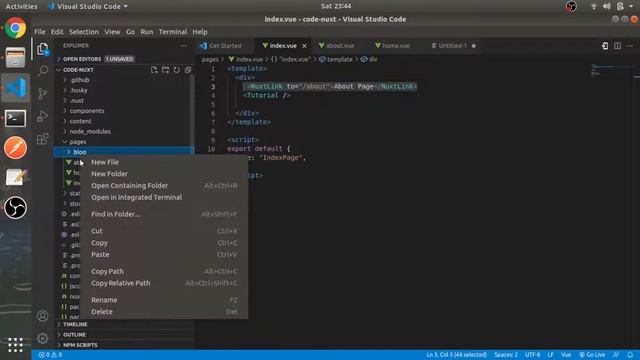640x360 pixels.
Task: Open the Search view in activity bar
Action: click(x=42, y=71)
